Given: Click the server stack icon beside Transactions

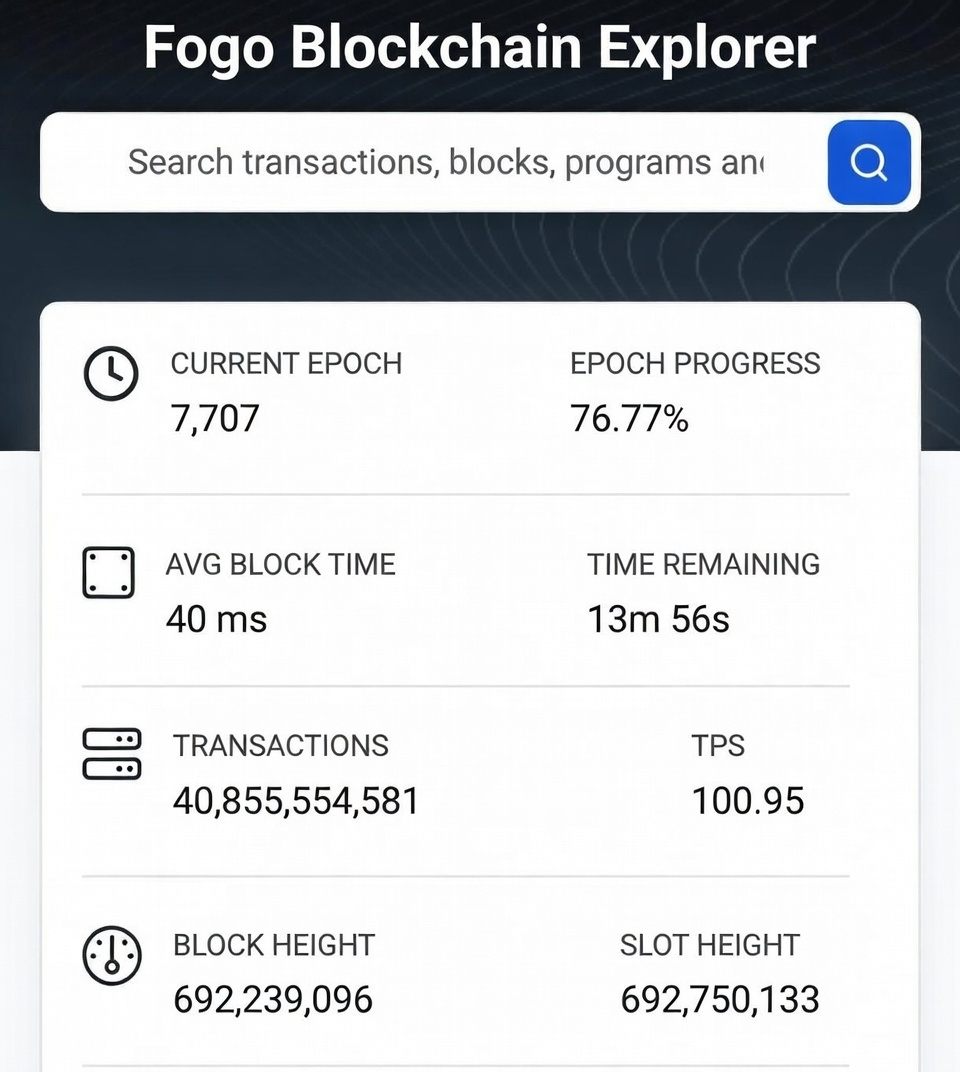Looking at the screenshot, I should pos(111,753).
